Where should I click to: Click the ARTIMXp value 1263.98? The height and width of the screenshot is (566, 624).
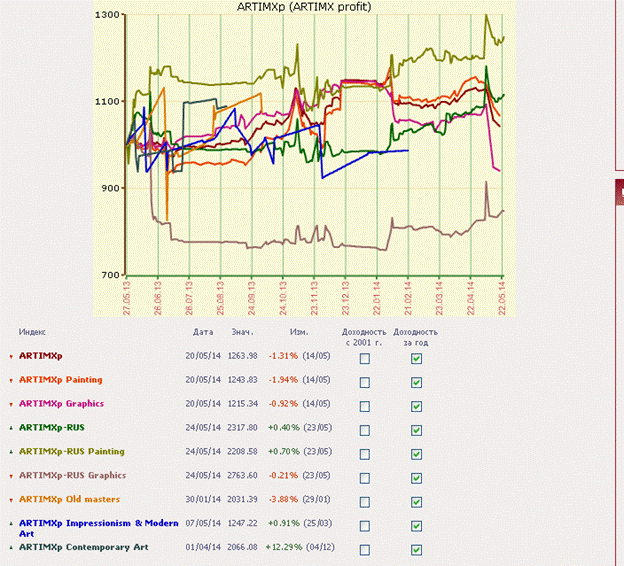point(242,356)
